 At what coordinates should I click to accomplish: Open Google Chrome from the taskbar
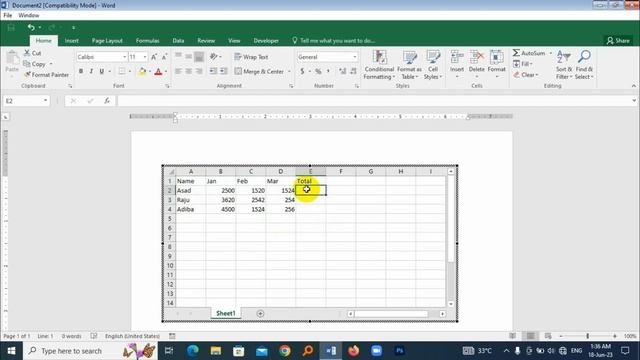click(x=284, y=350)
